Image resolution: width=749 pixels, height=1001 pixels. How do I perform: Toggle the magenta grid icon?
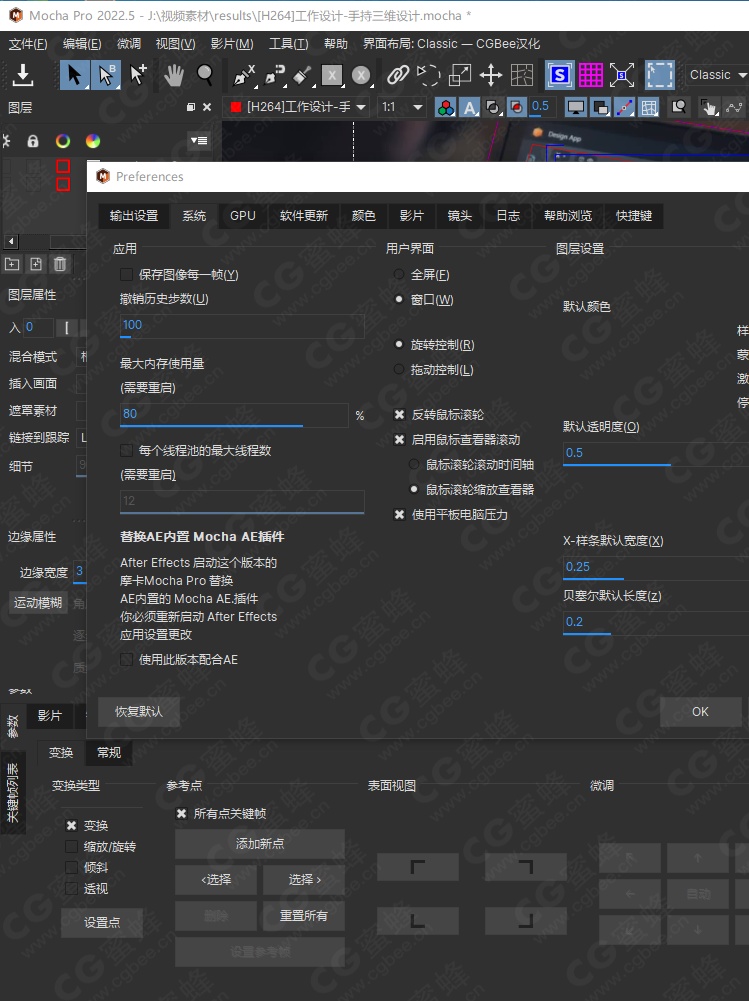591,75
